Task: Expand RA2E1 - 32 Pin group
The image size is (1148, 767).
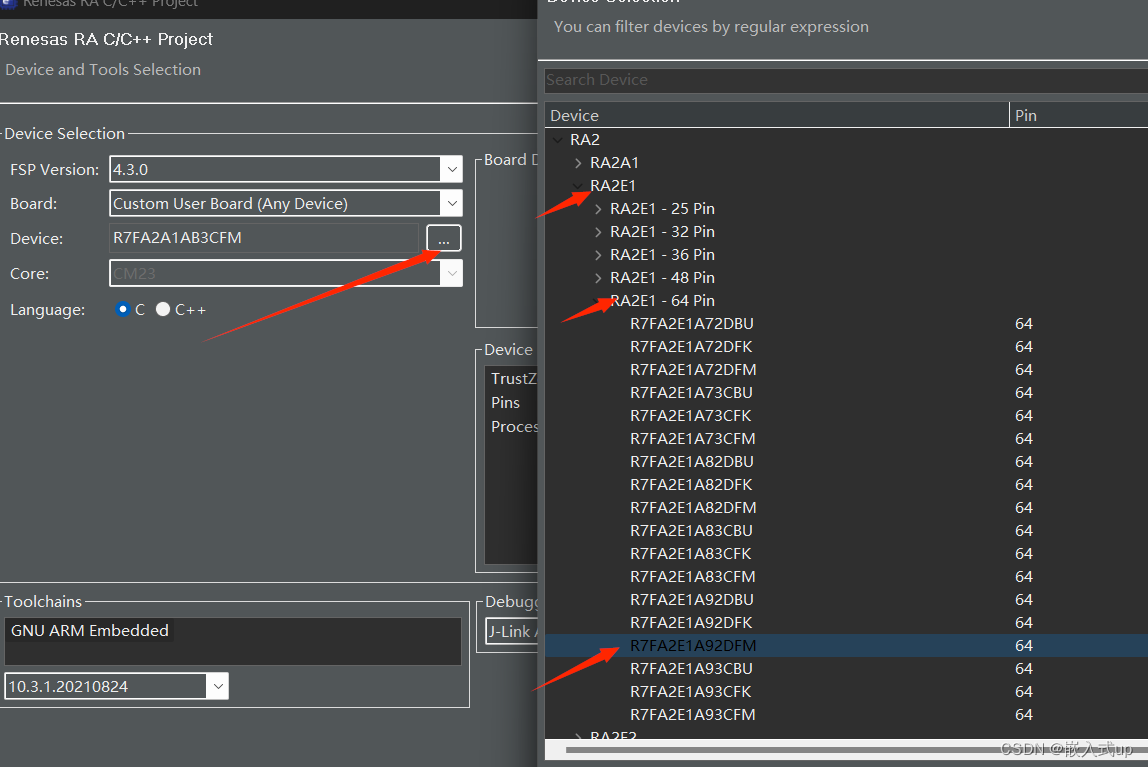Action: 598,231
